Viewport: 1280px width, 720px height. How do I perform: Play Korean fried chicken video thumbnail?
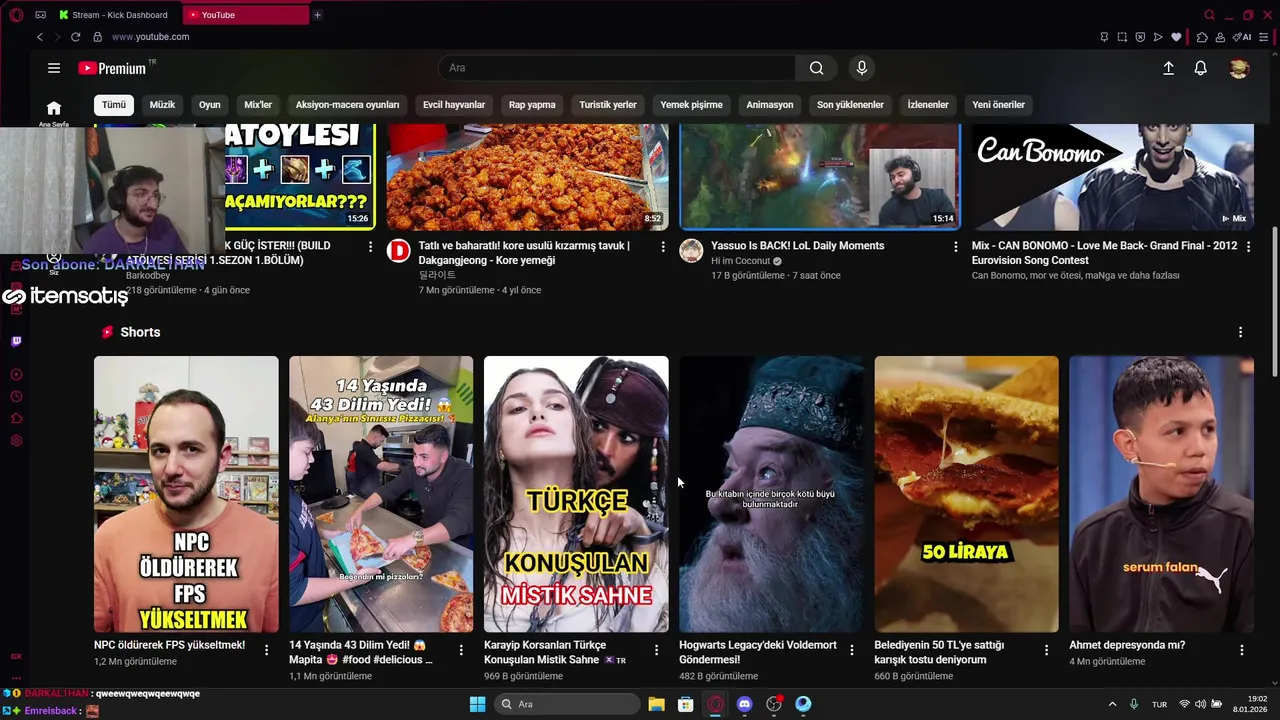tap(528, 177)
